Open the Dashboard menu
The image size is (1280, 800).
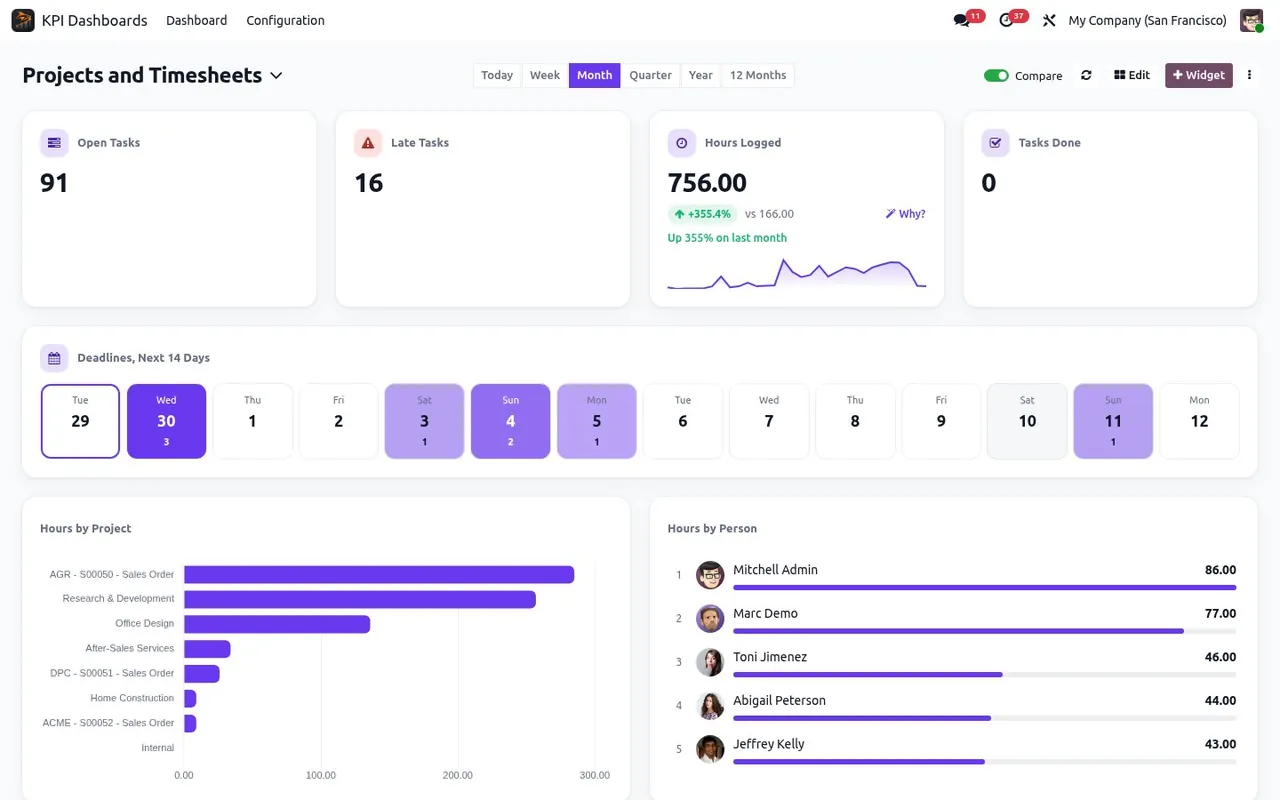[x=196, y=20]
